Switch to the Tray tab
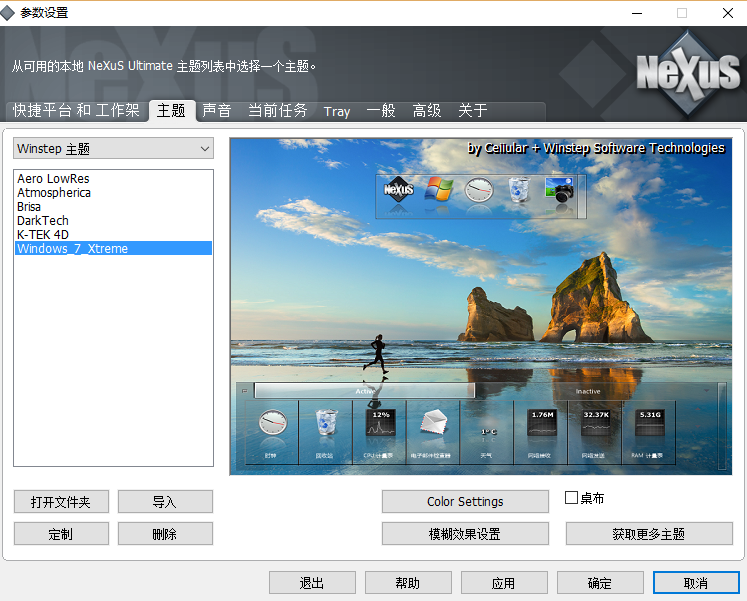The image size is (747, 601). 337,111
